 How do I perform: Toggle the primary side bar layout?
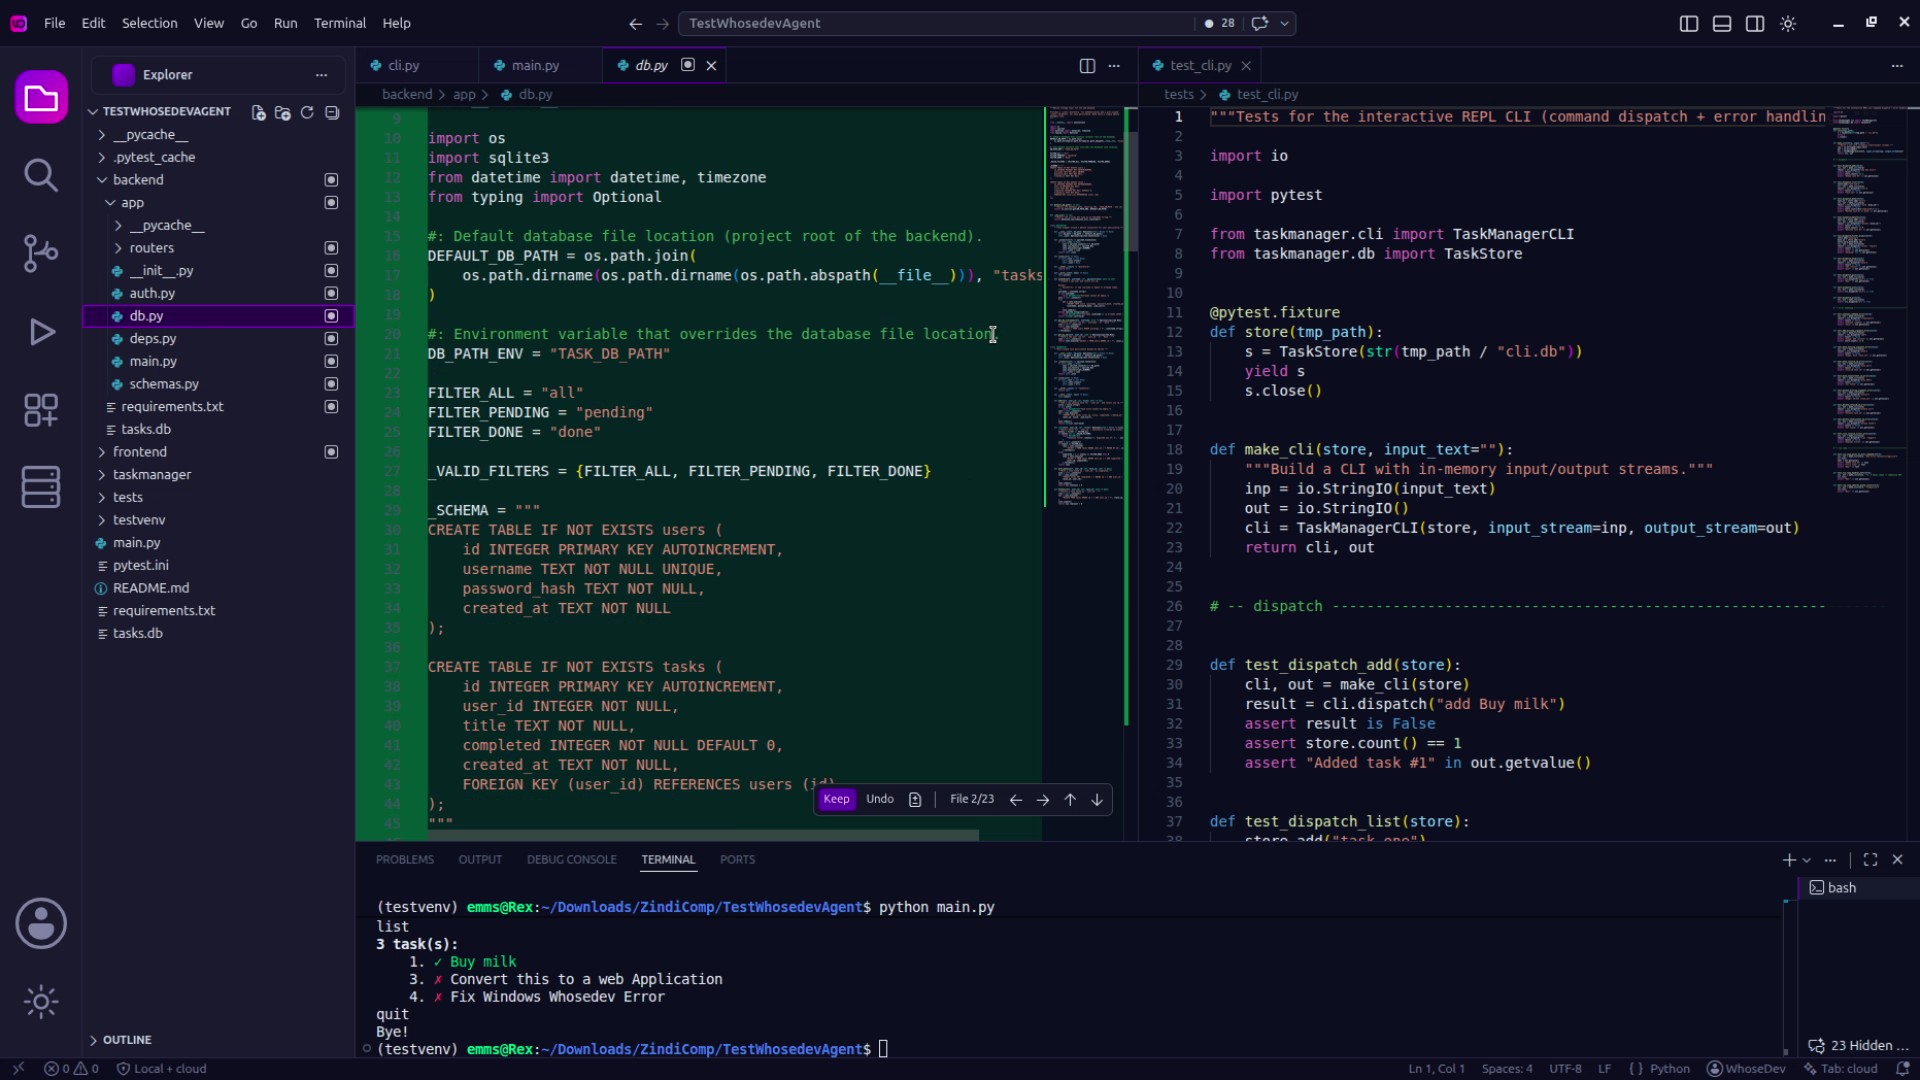(1689, 23)
